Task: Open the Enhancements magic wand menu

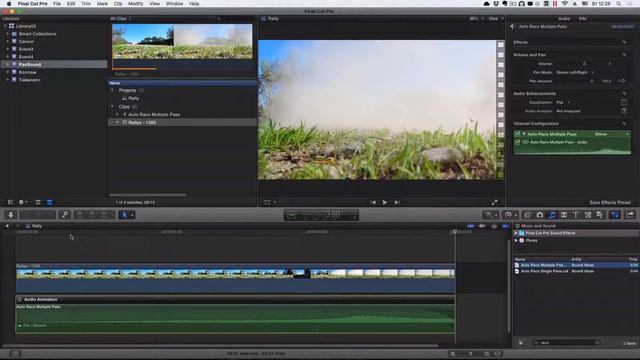Action: click(490, 215)
